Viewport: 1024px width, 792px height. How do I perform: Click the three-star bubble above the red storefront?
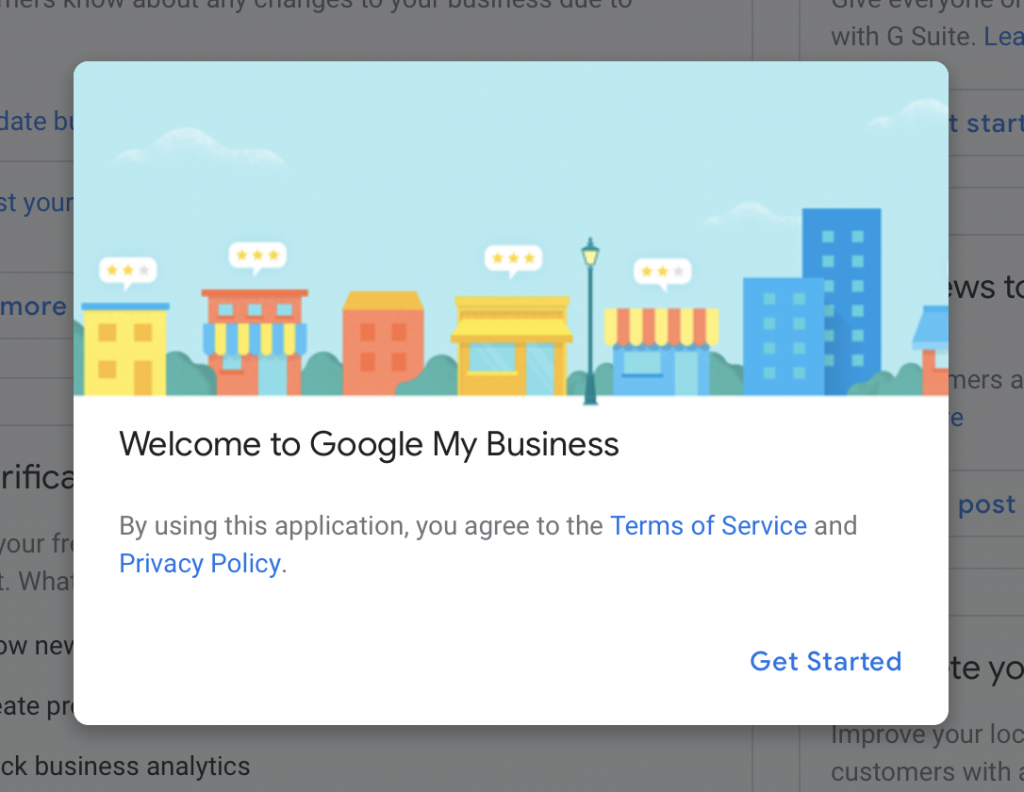click(257, 255)
